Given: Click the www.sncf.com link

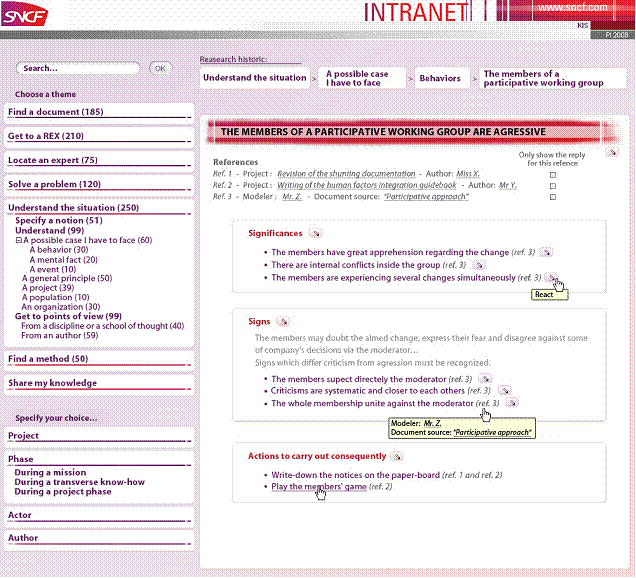Looking at the screenshot, I should click(573, 8).
